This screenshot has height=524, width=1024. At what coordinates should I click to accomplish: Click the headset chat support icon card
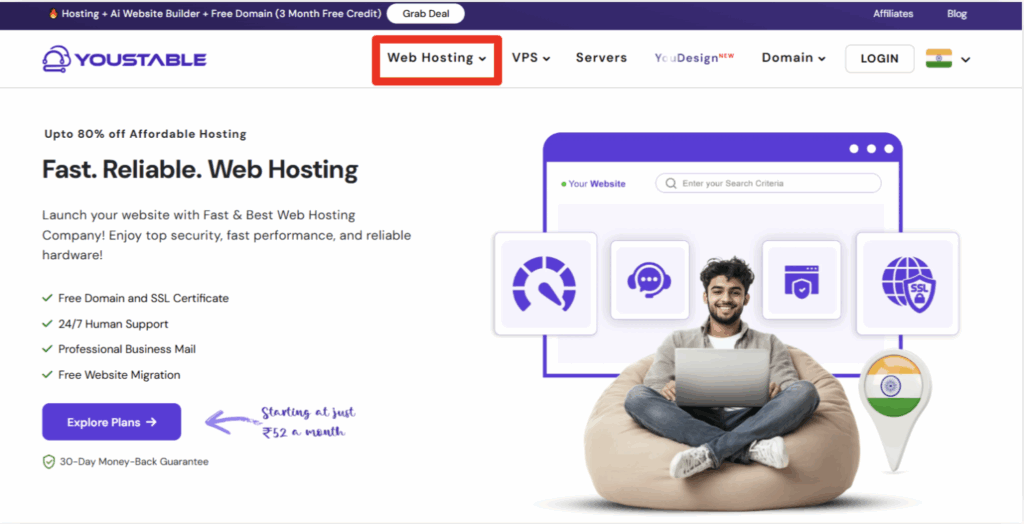650,280
